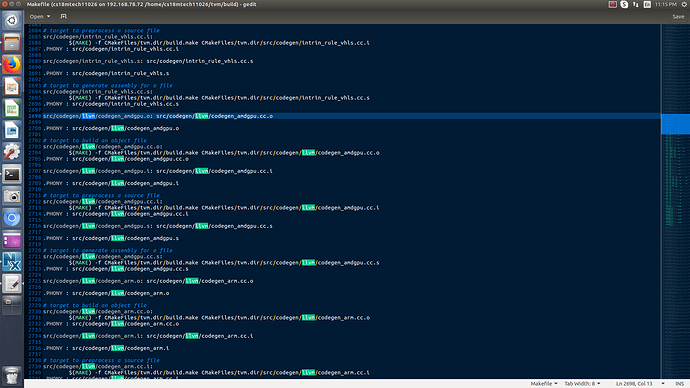This screenshot has height=388, width=690.
Task: Click the comment 'target to build an object file' line 2702
Action: pos(95,141)
